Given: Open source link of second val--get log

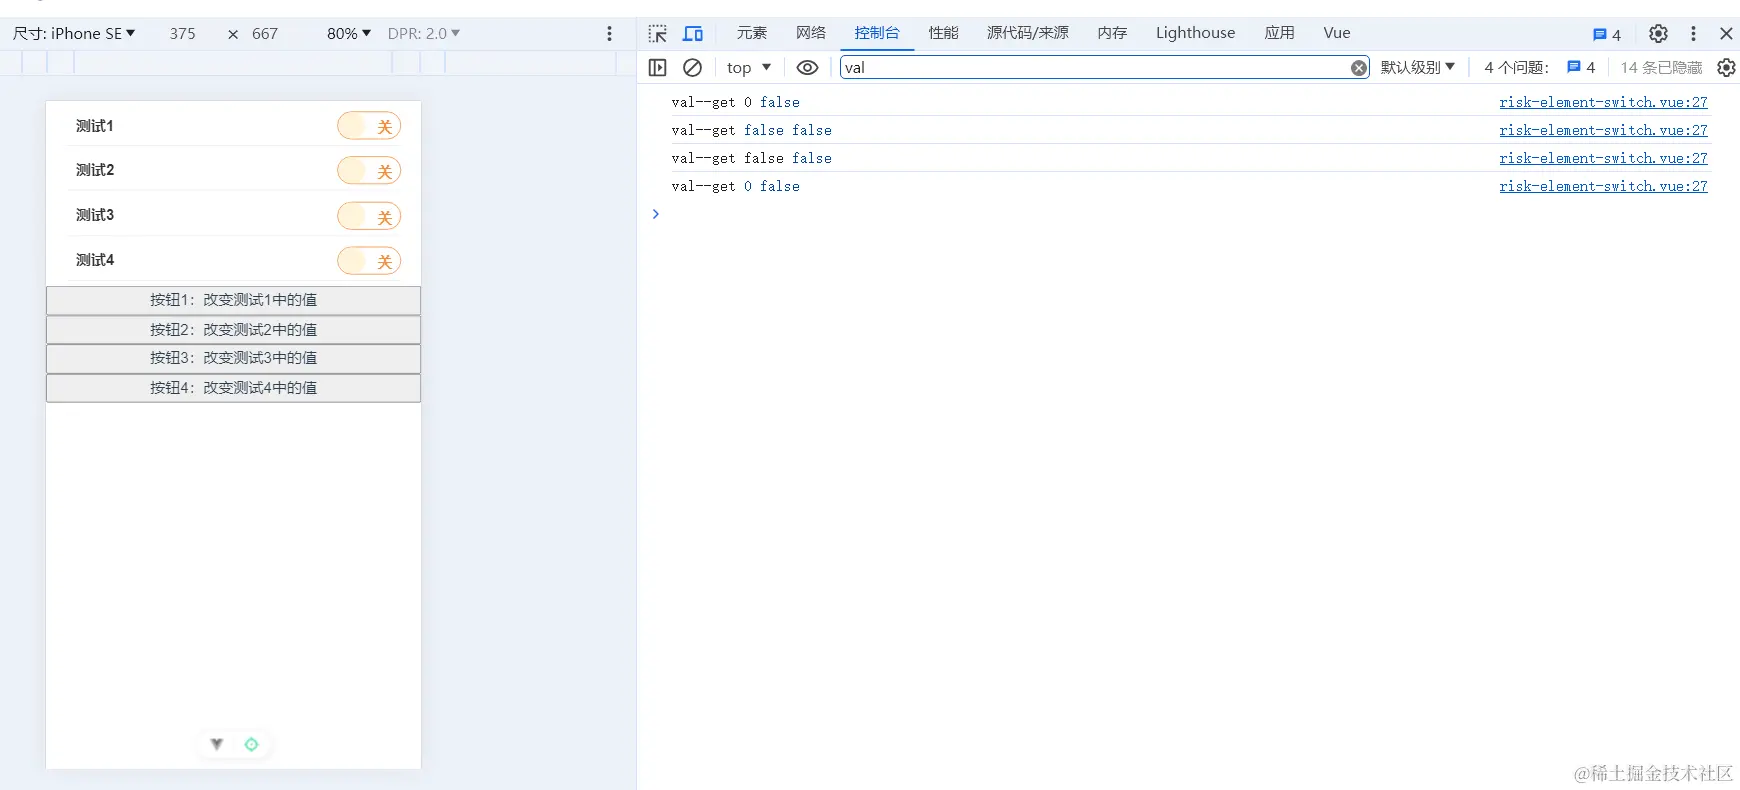Looking at the screenshot, I should tap(1603, 130).
